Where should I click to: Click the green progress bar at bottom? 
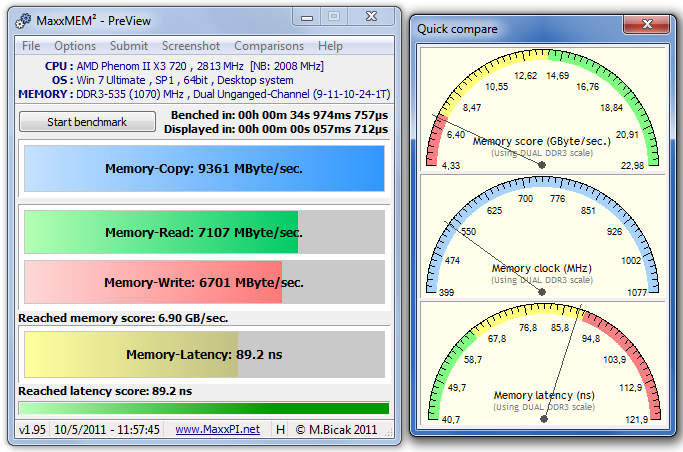[204, 408]
